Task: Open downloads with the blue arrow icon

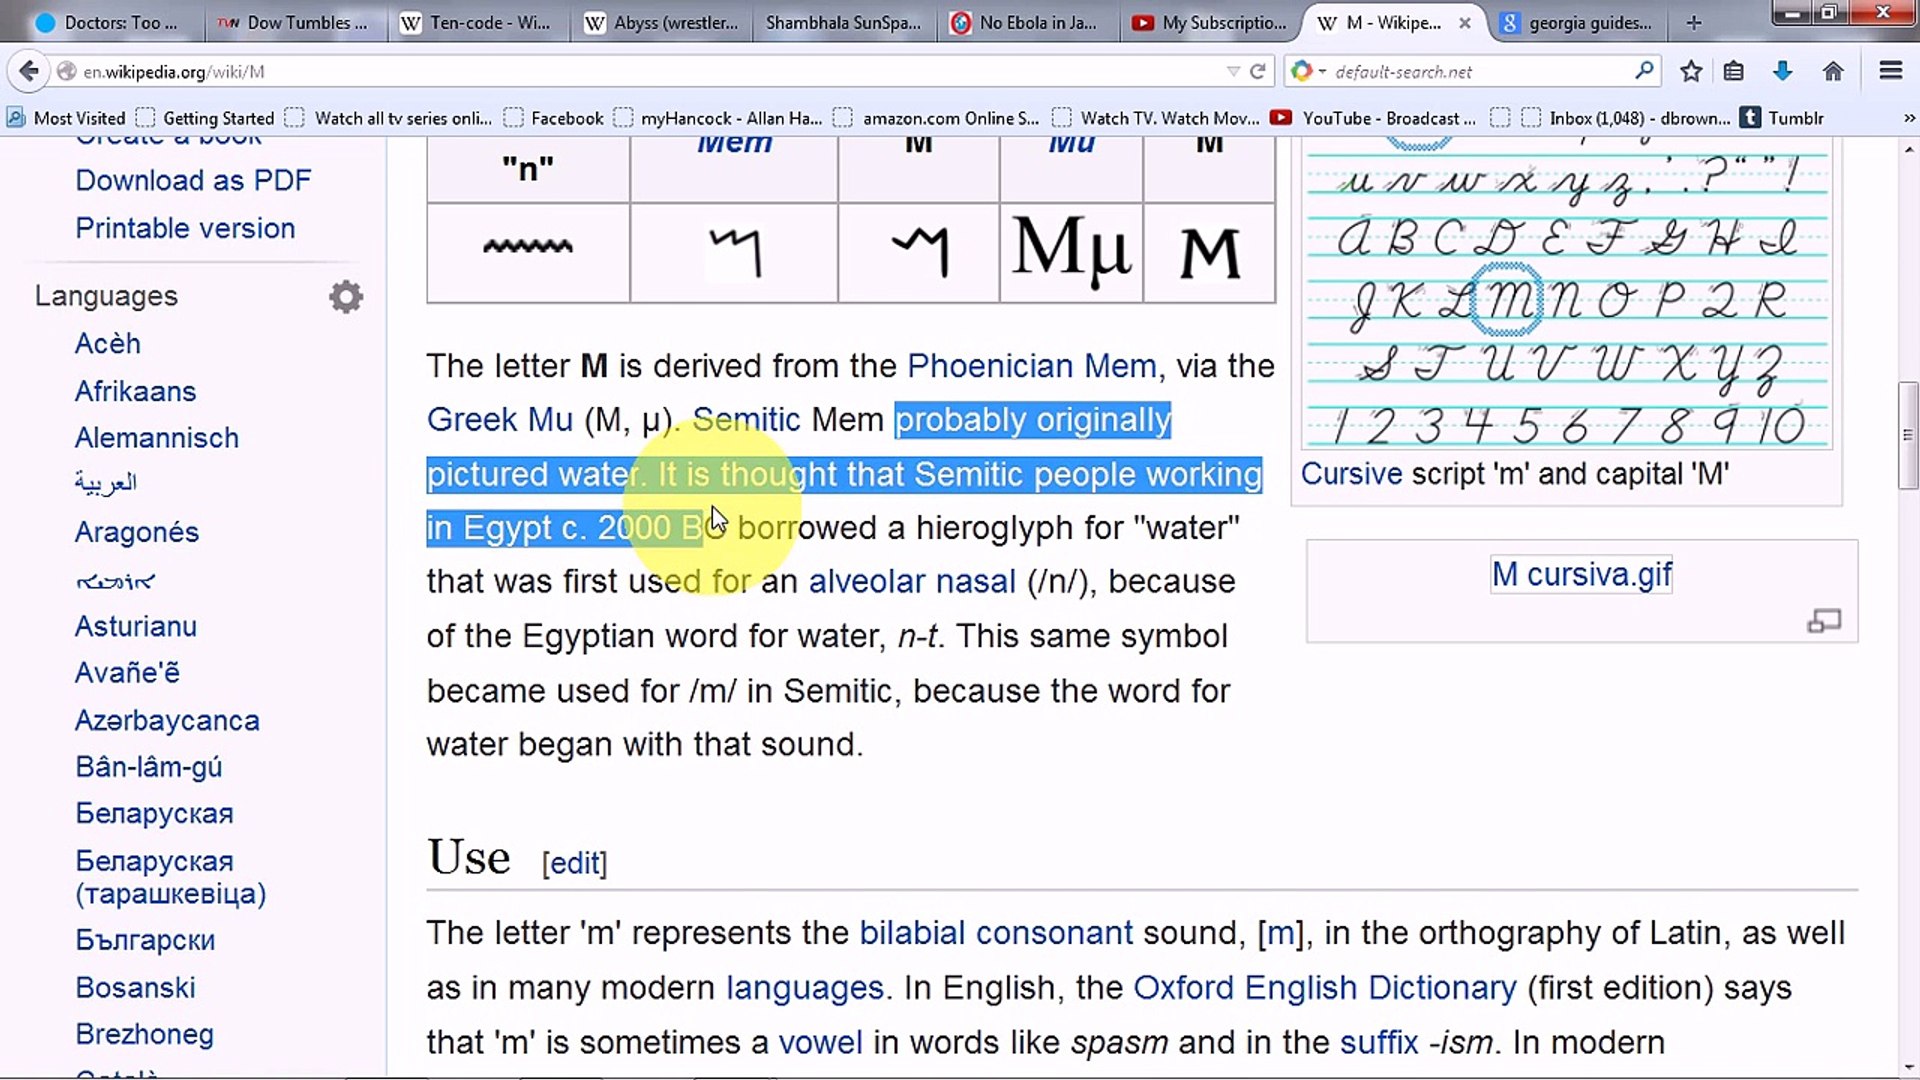Action: click(x=1782, y=71)
